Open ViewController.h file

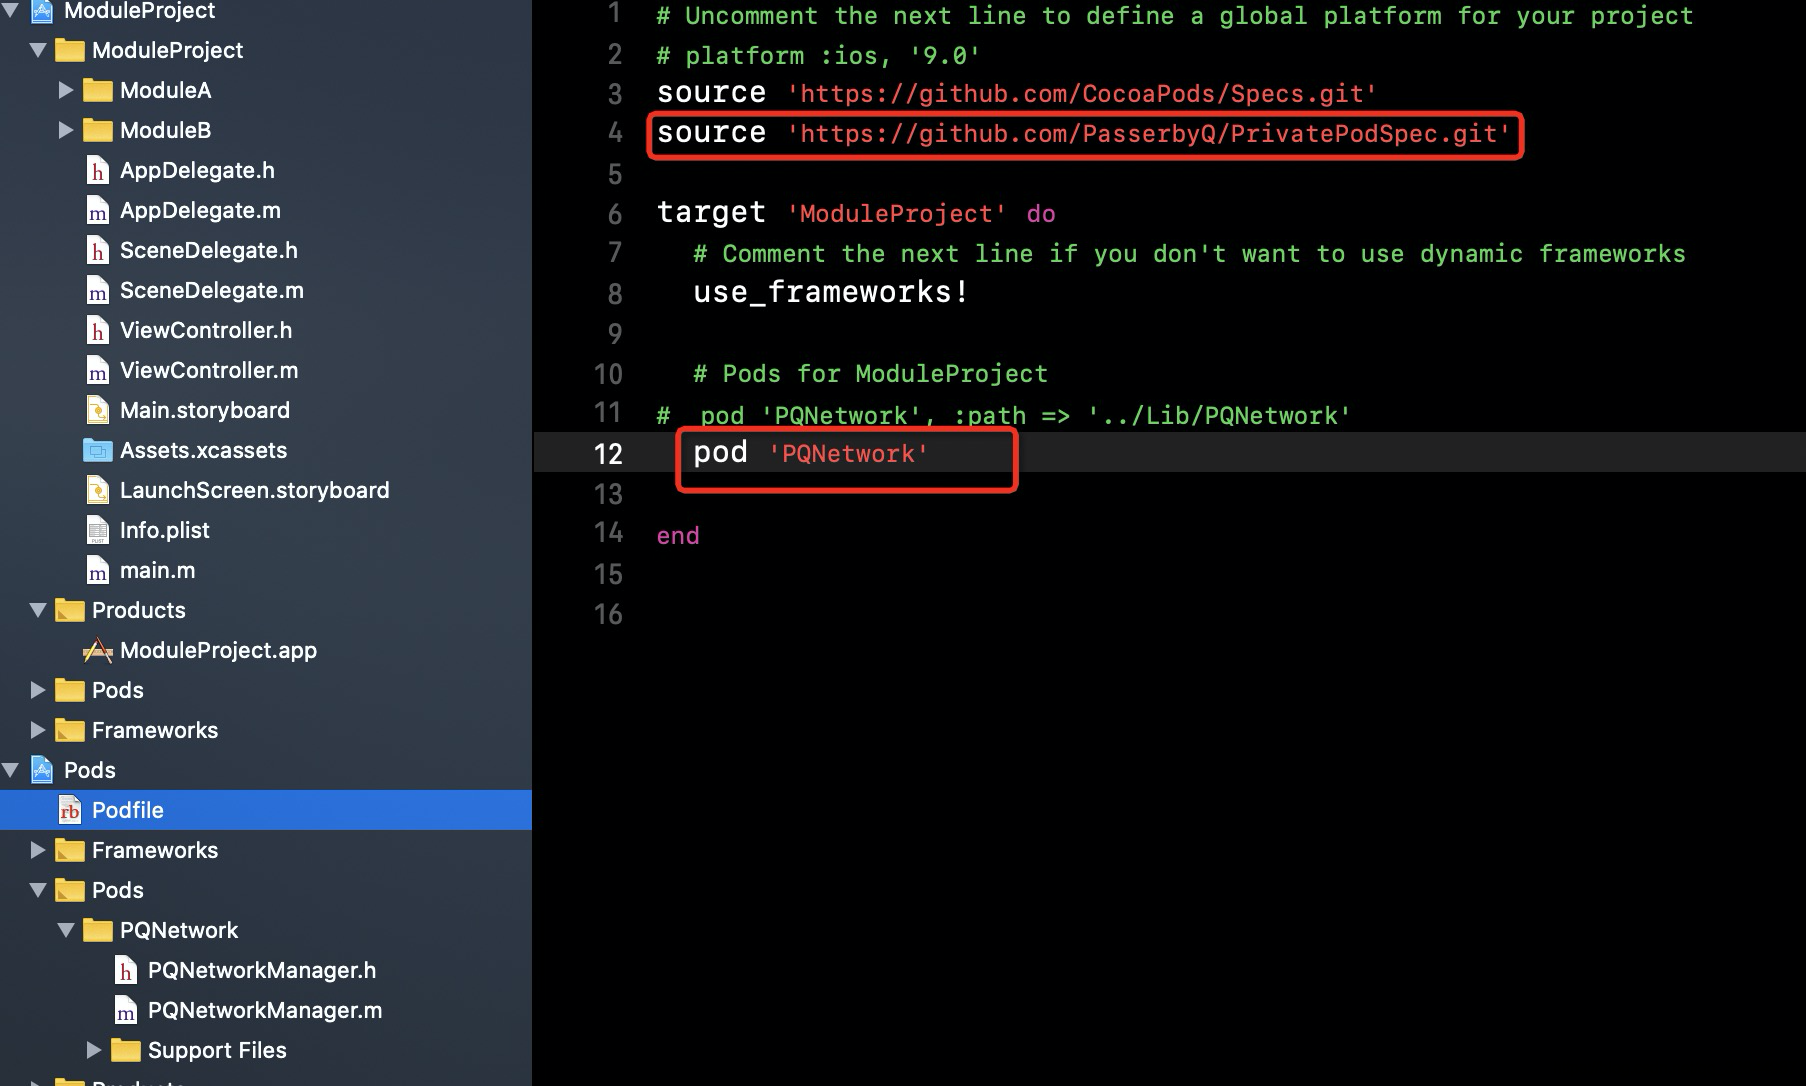click(206, 330)
